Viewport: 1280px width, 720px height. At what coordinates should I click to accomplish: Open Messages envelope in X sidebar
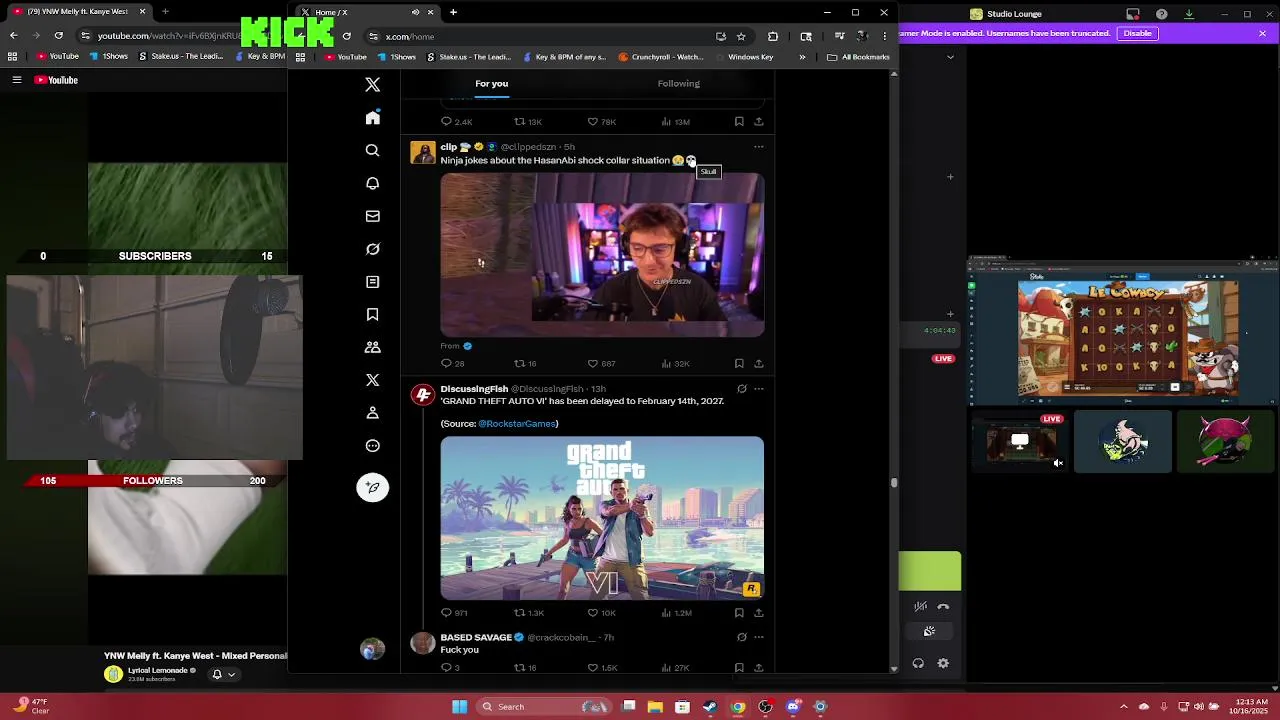pyautogui.click(x=372, y=216)
